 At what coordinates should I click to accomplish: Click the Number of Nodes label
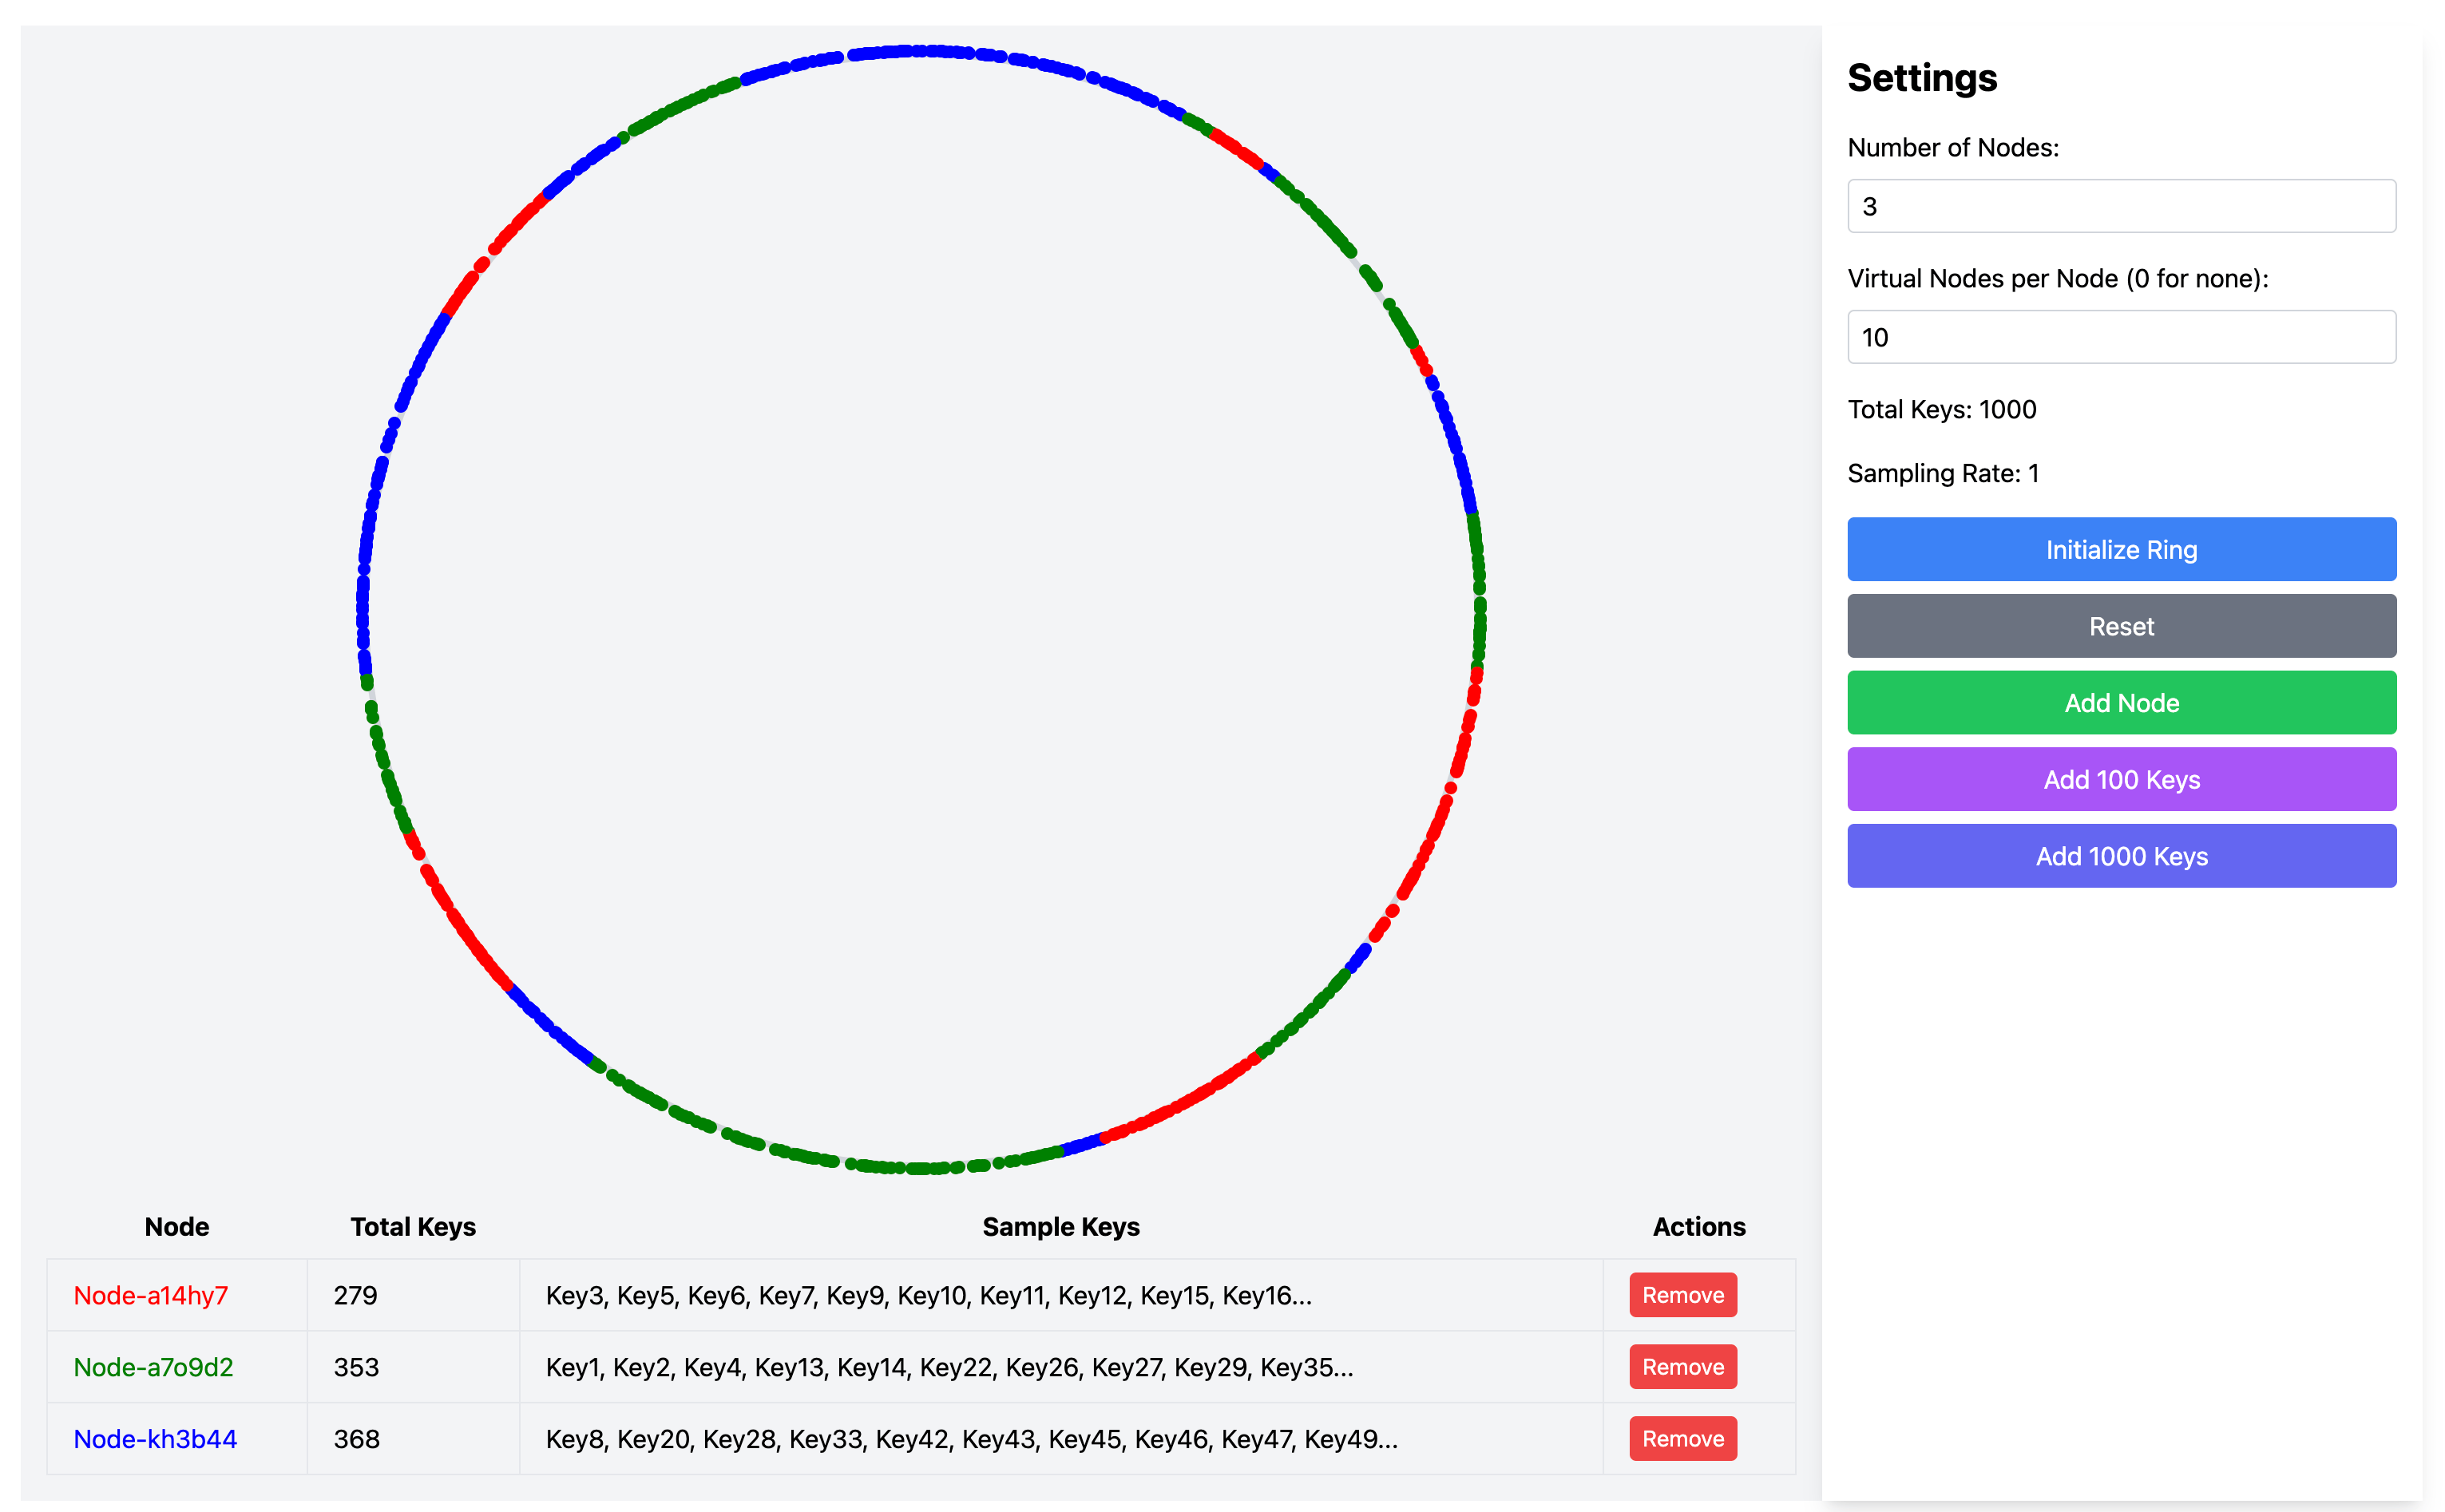[x=1953, y=148]
